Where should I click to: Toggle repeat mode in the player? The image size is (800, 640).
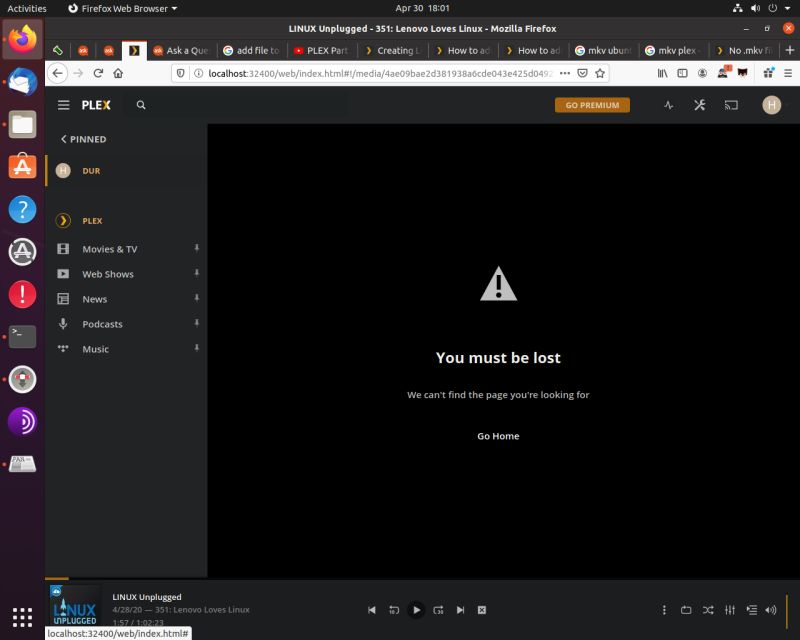pos(686,610)
